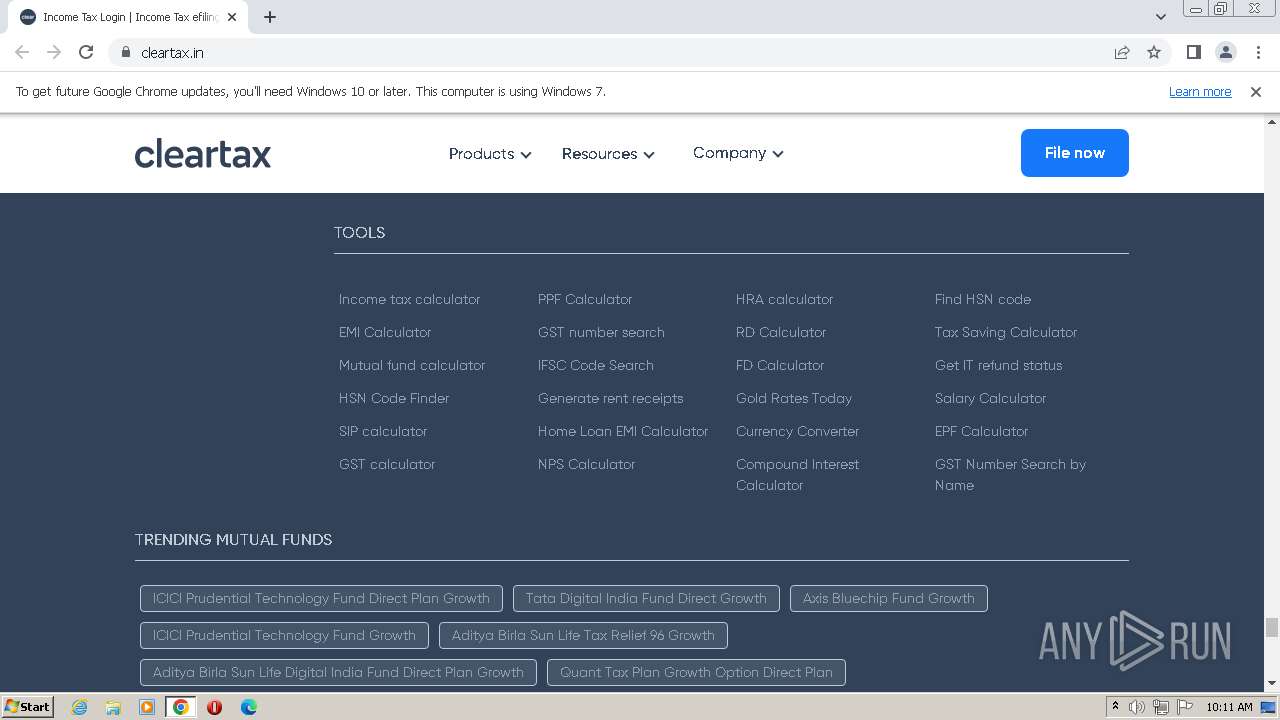The image size is (1280, 720).
Task: Select Tata Digital India Fund Direct Growth
Action: click(646, 598)
